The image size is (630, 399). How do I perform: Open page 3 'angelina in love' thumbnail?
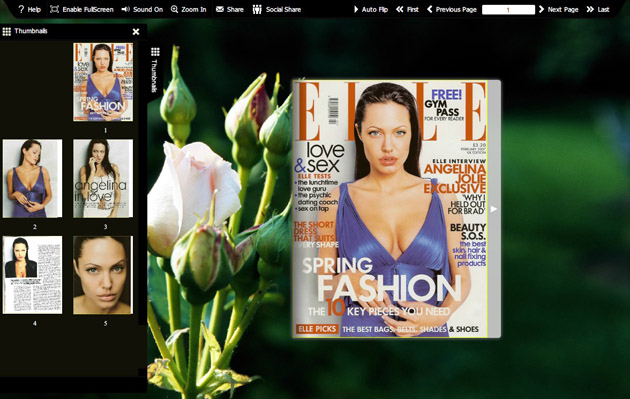[x=103, y=178]
